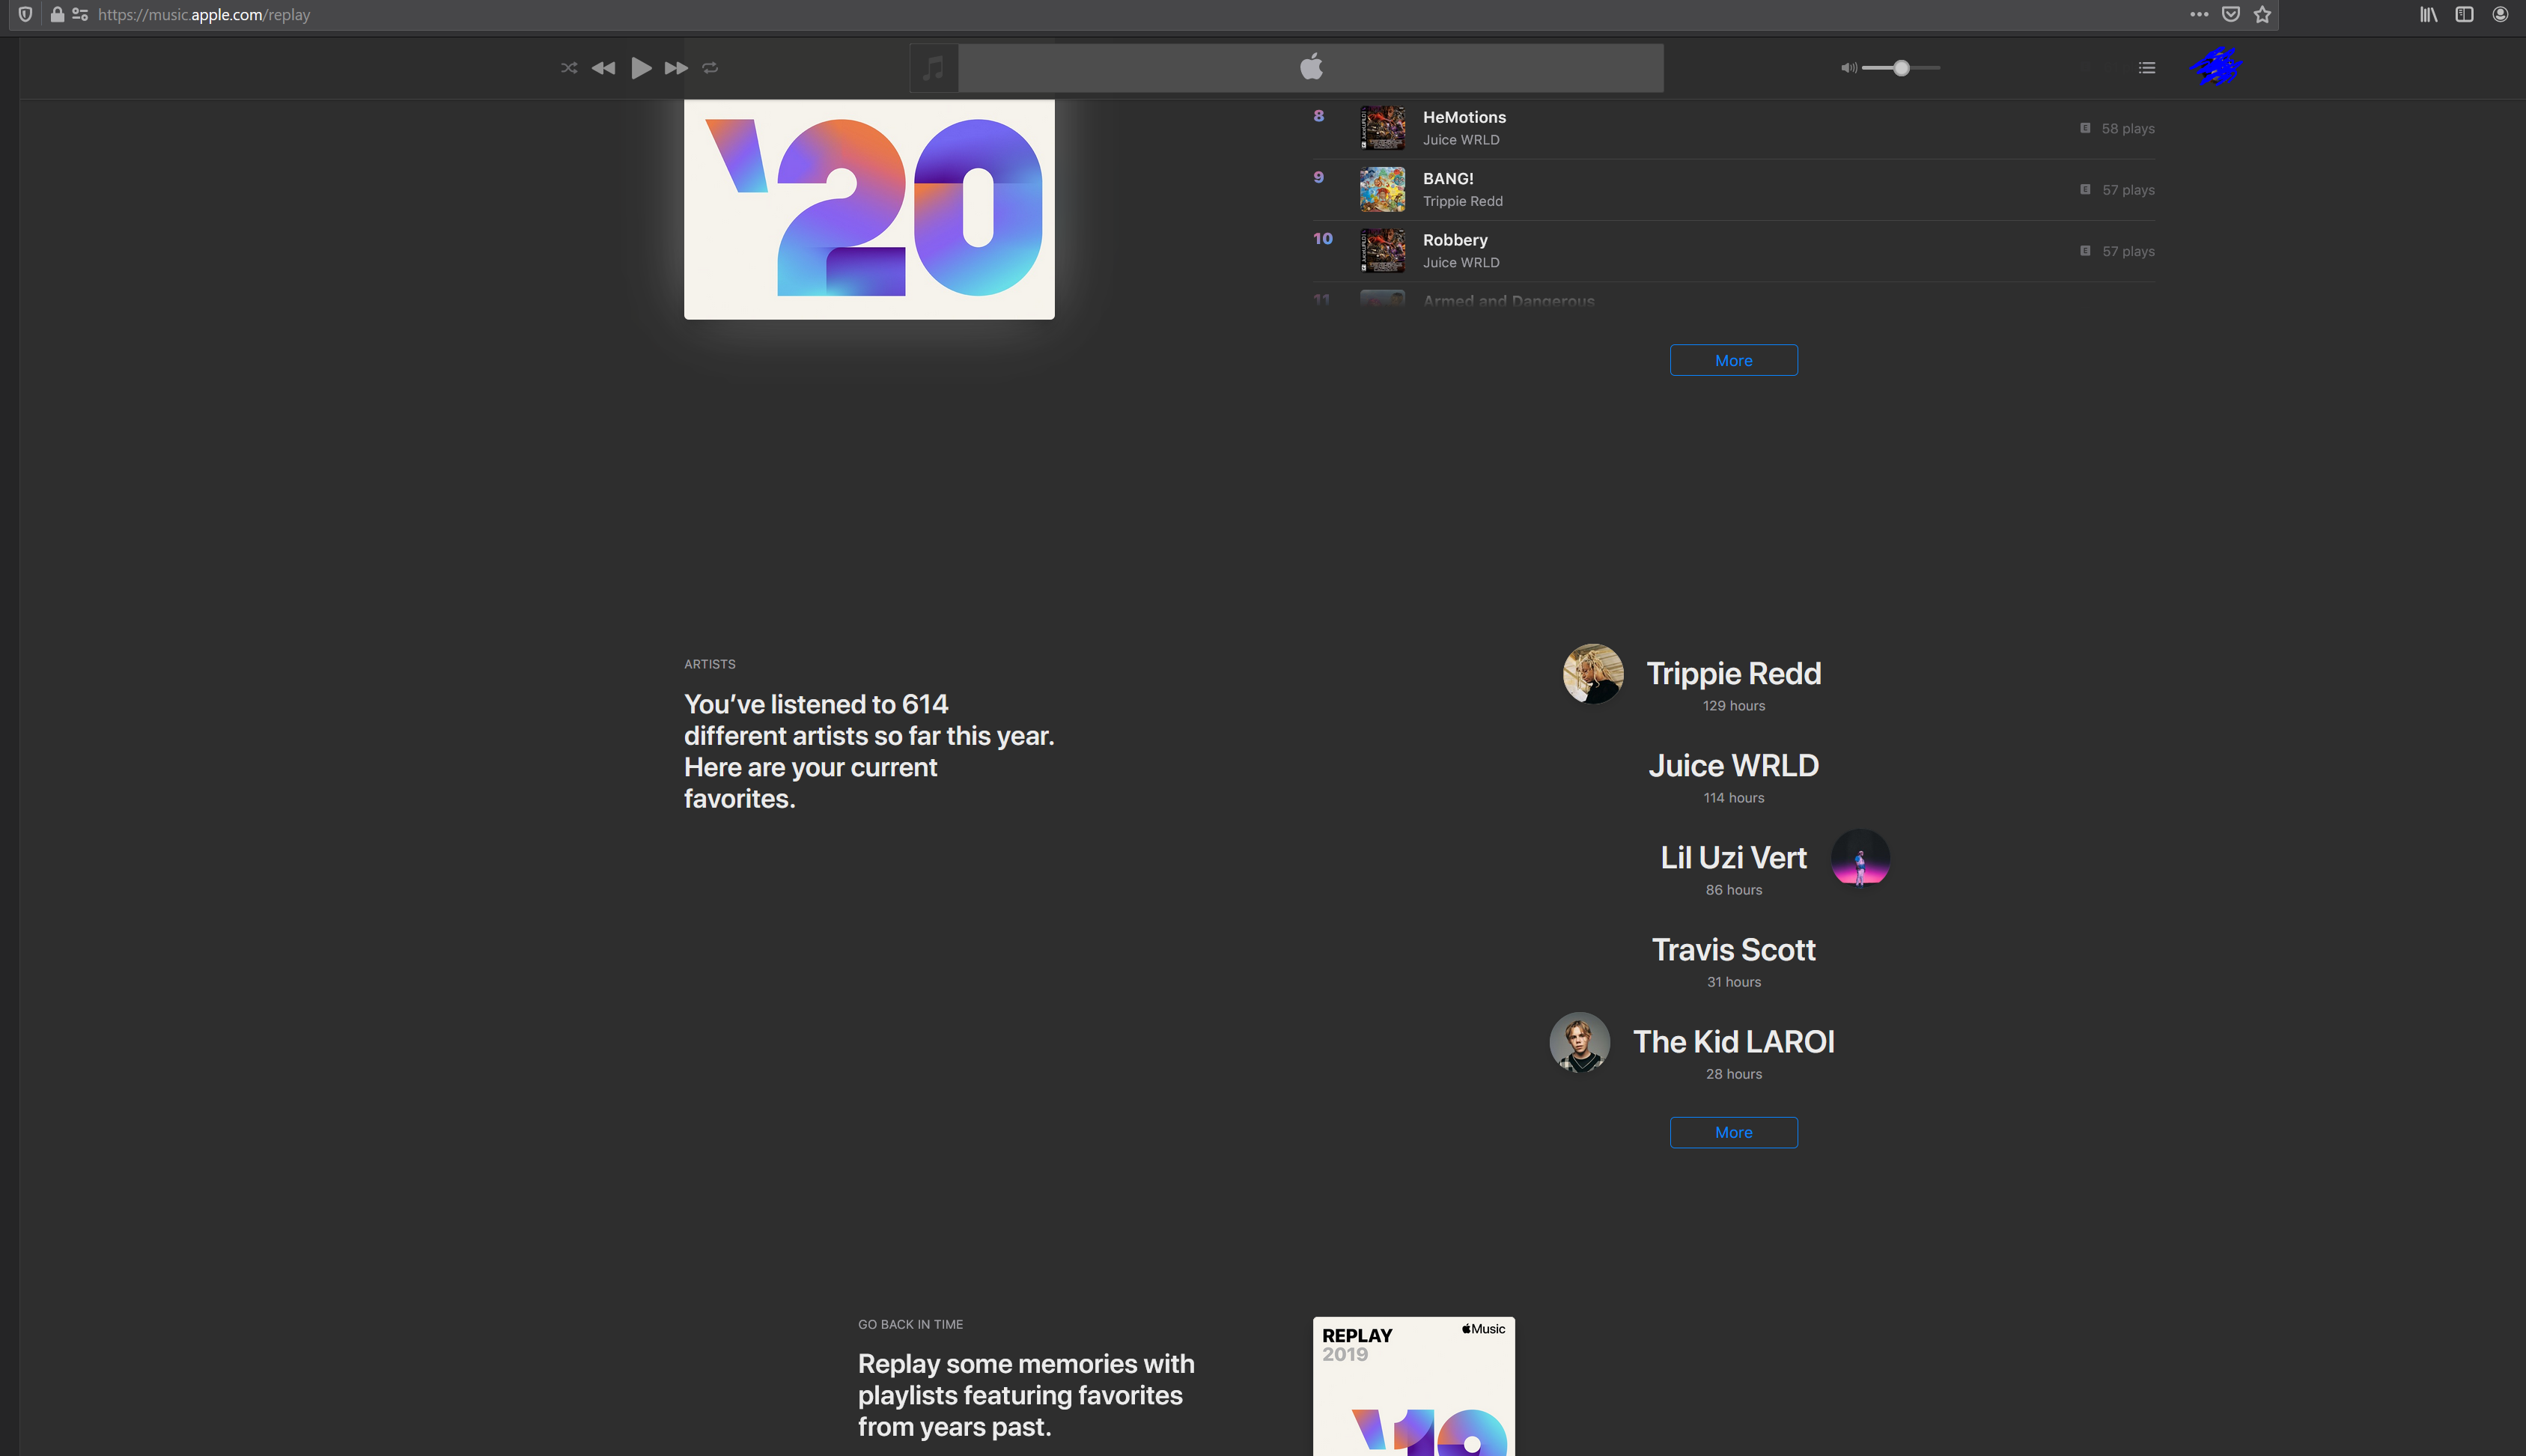Click the previous track button
The width and height of the screenshot is (2526, 1456).
(603, 68)
